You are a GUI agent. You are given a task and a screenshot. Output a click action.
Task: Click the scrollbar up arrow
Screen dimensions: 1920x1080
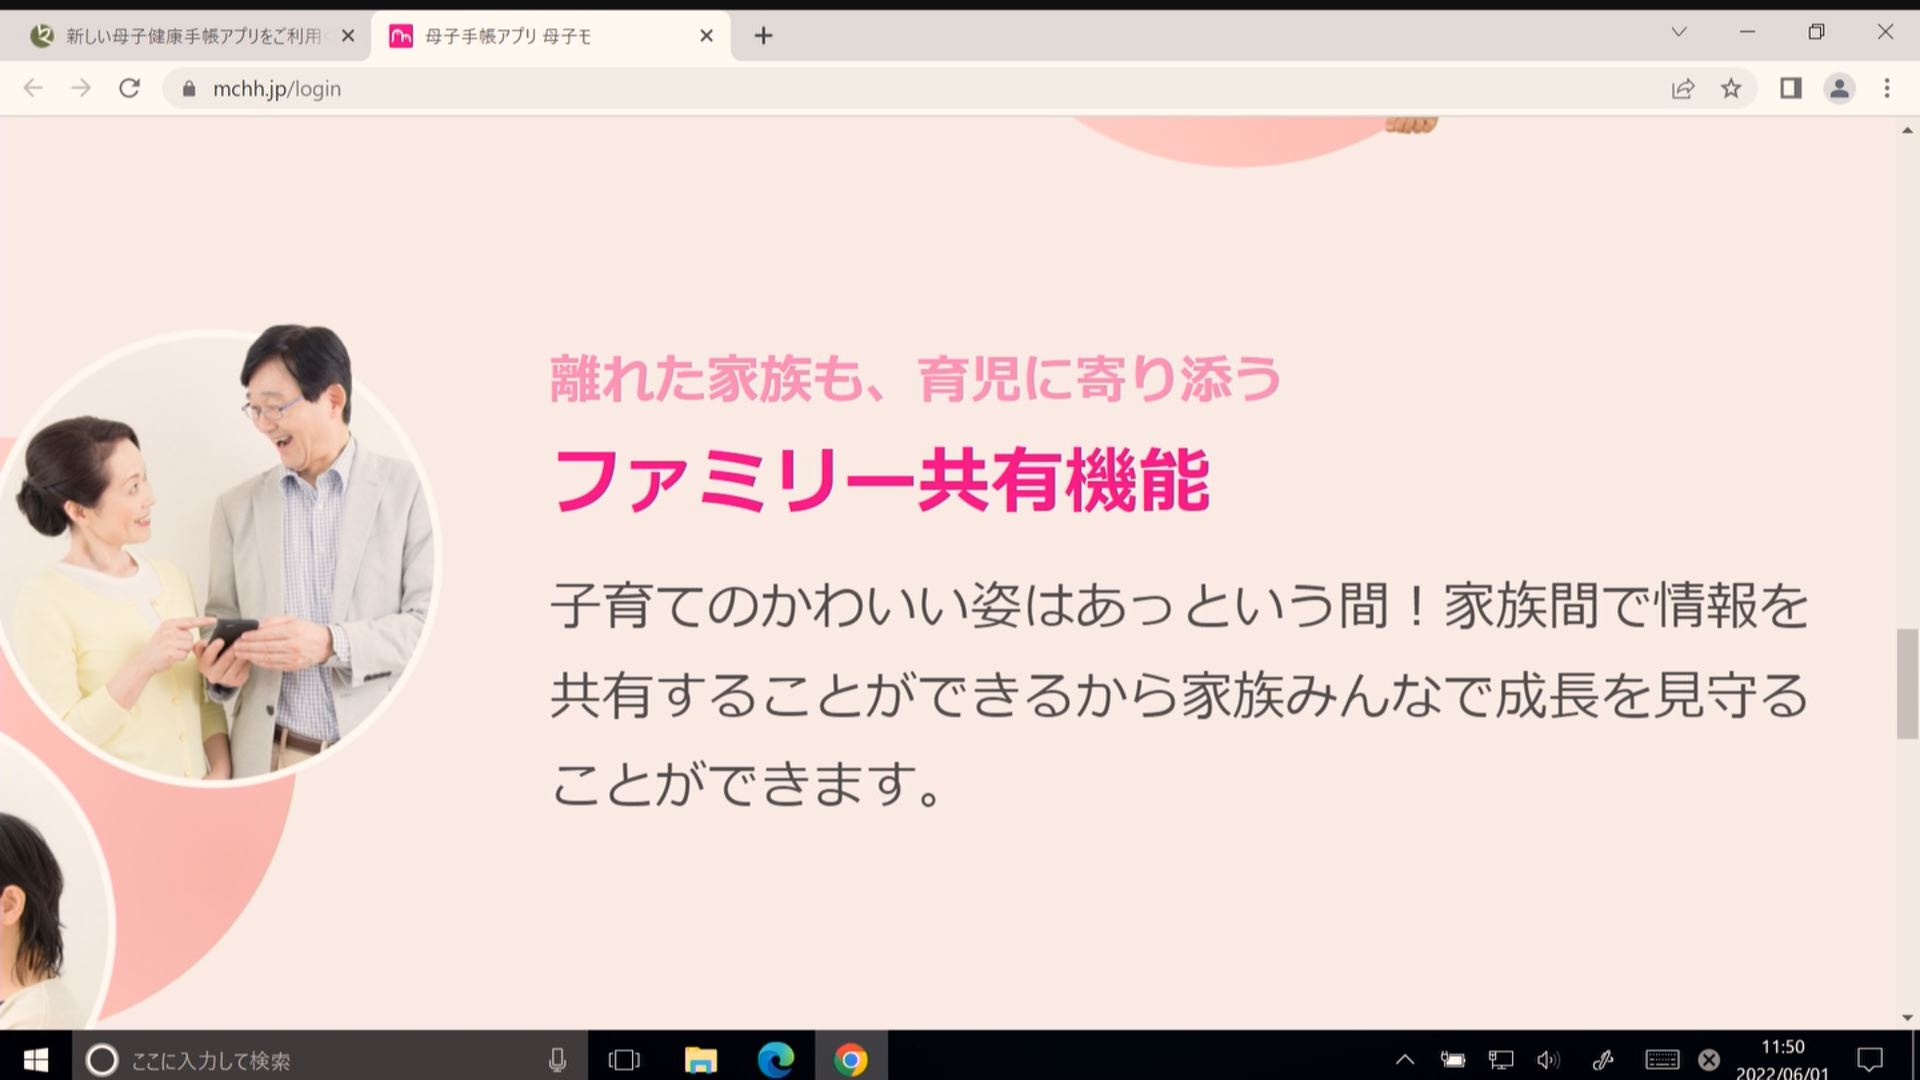pyautogui.click(x=1907, y=131)
